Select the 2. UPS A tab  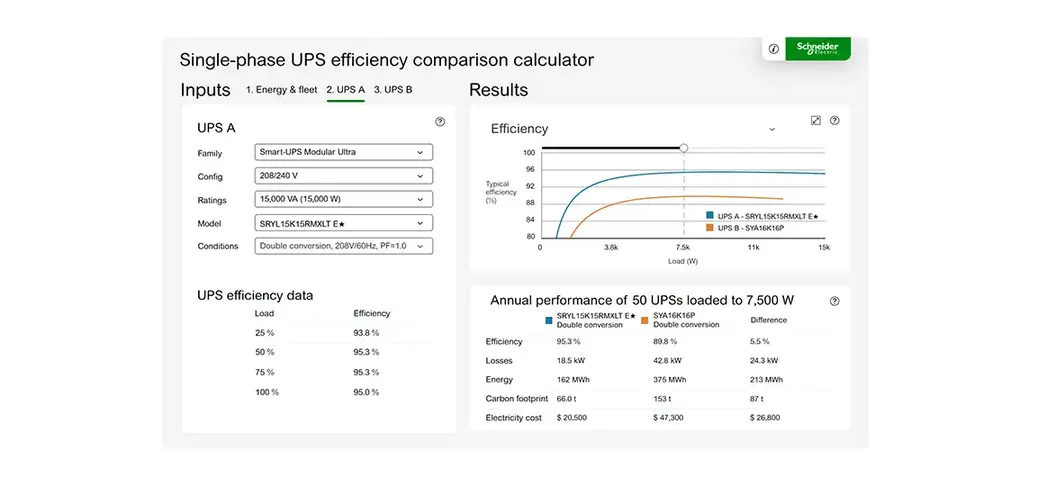[346, 89]
